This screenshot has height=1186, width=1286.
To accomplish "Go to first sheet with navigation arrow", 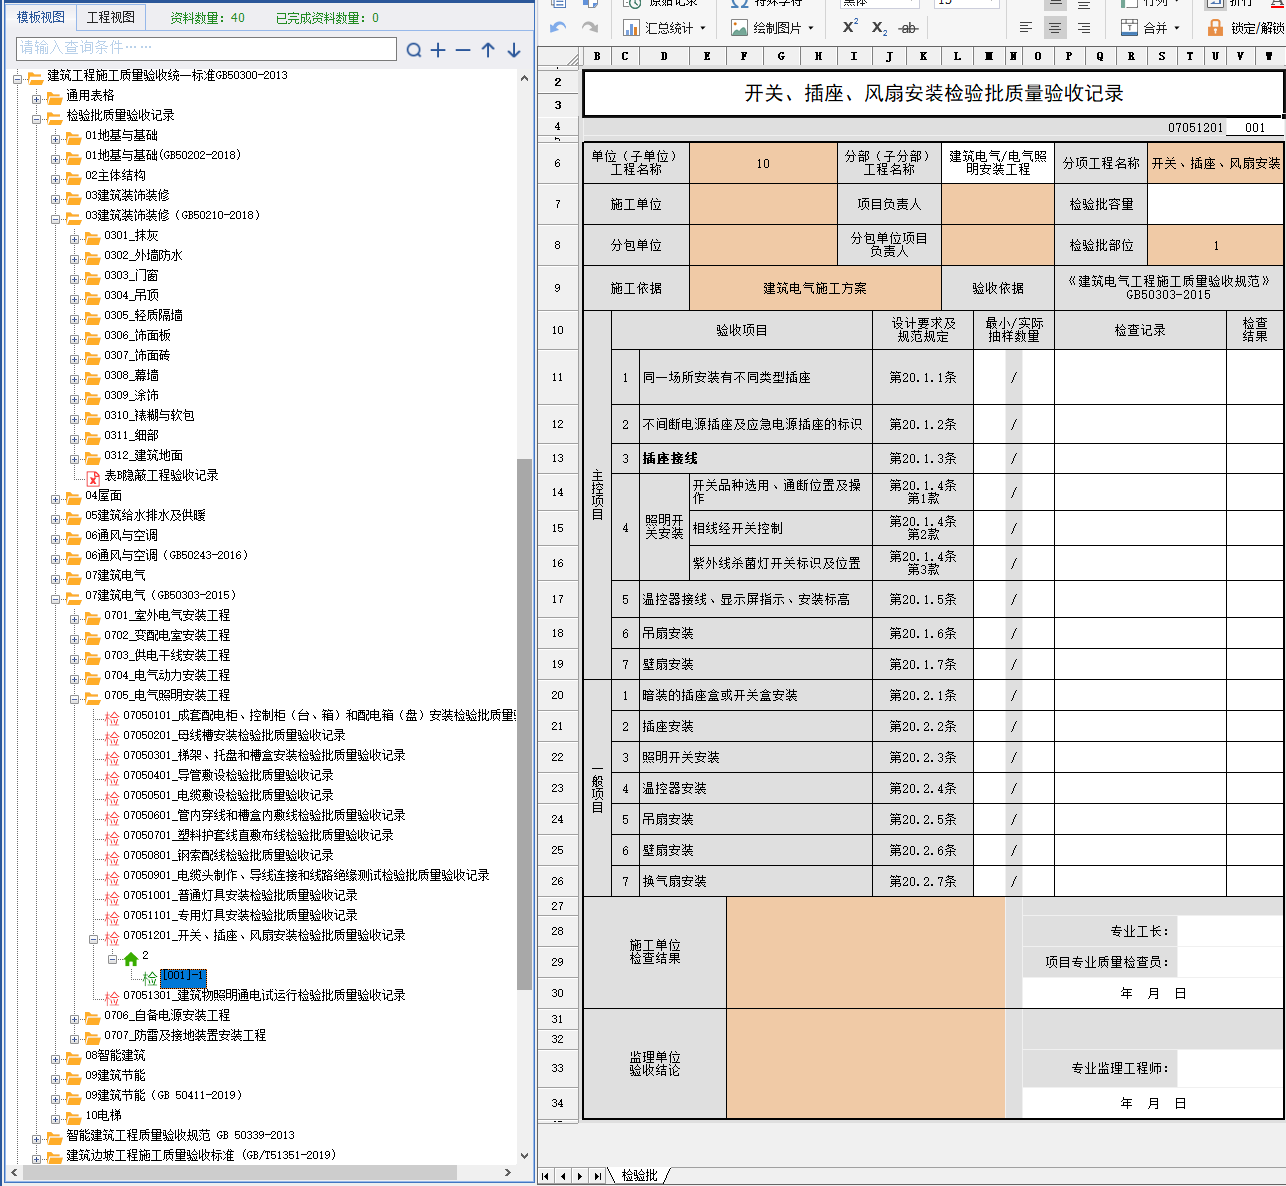I will click(546, 1176).
